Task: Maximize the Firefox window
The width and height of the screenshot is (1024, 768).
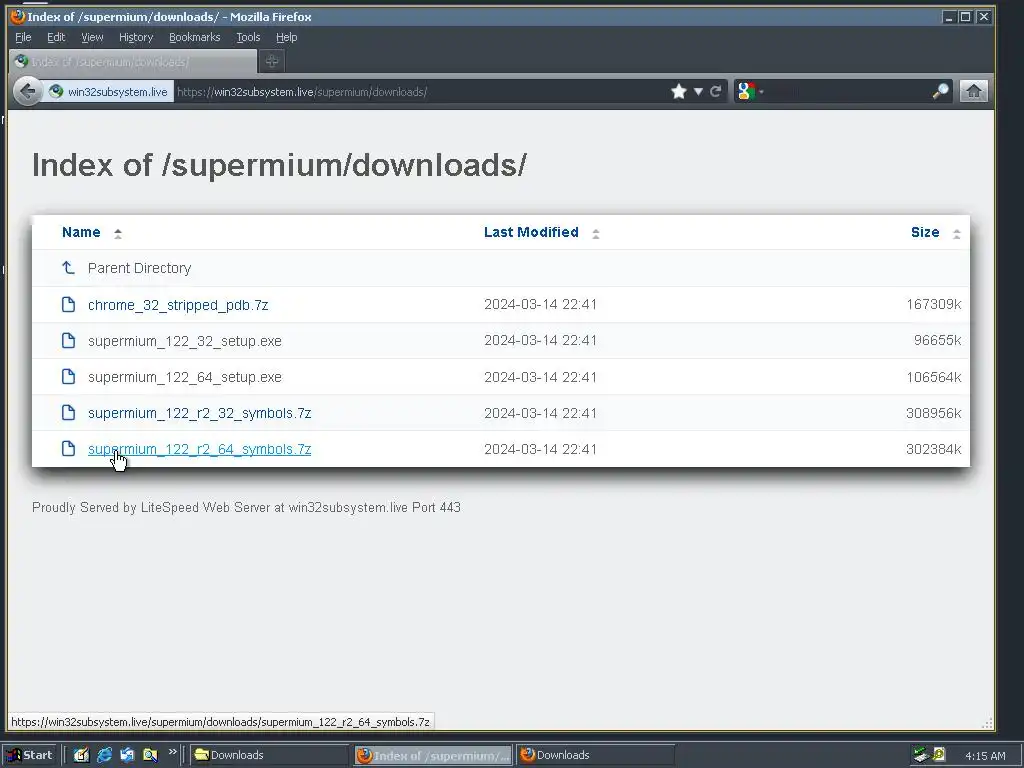Action: (965, 17)
